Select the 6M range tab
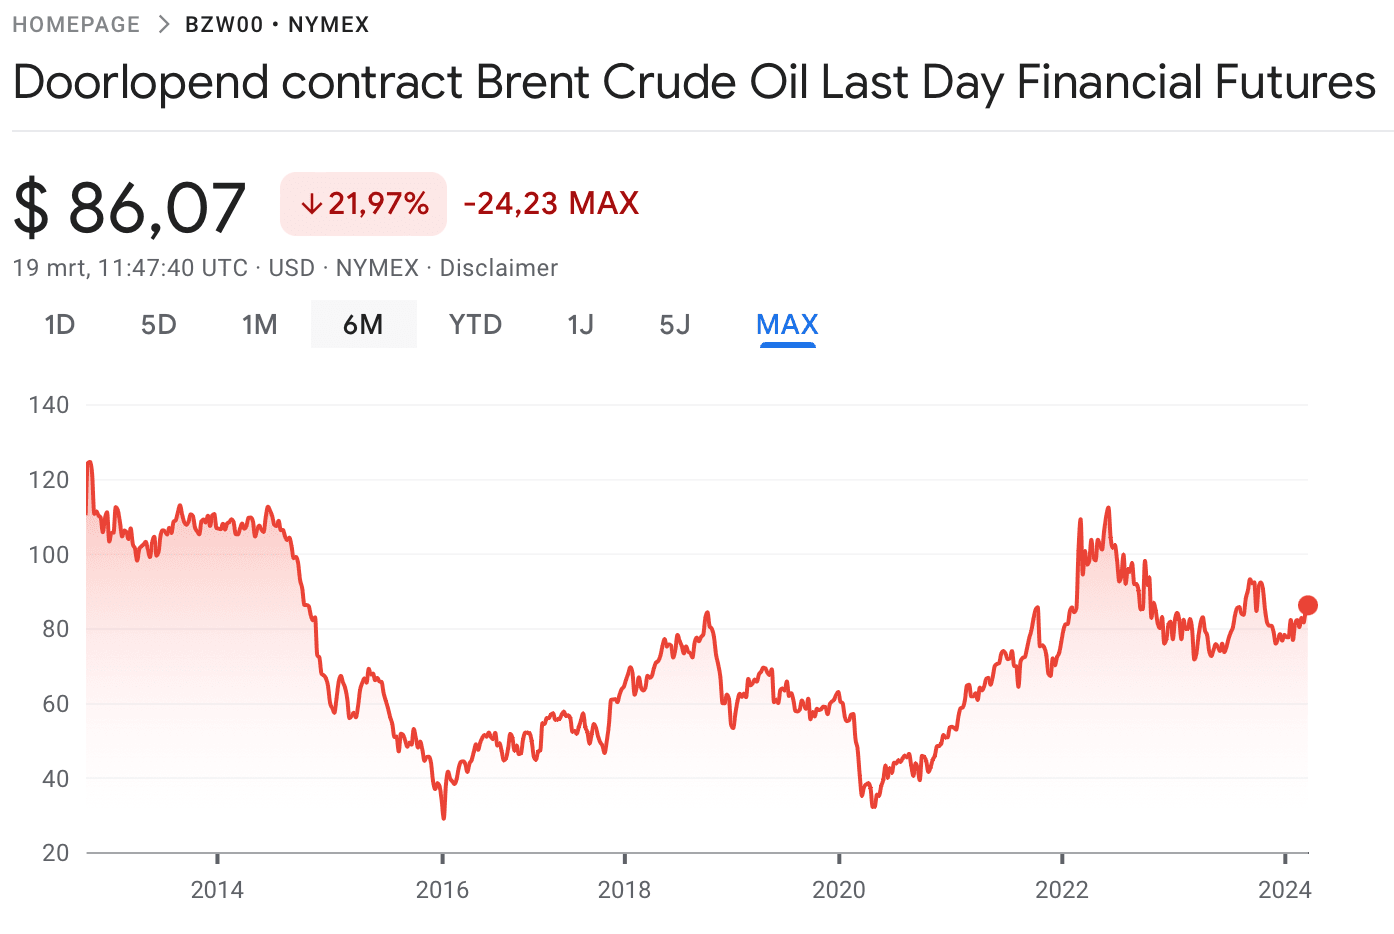1394x934 pixels. click(363, 325)
